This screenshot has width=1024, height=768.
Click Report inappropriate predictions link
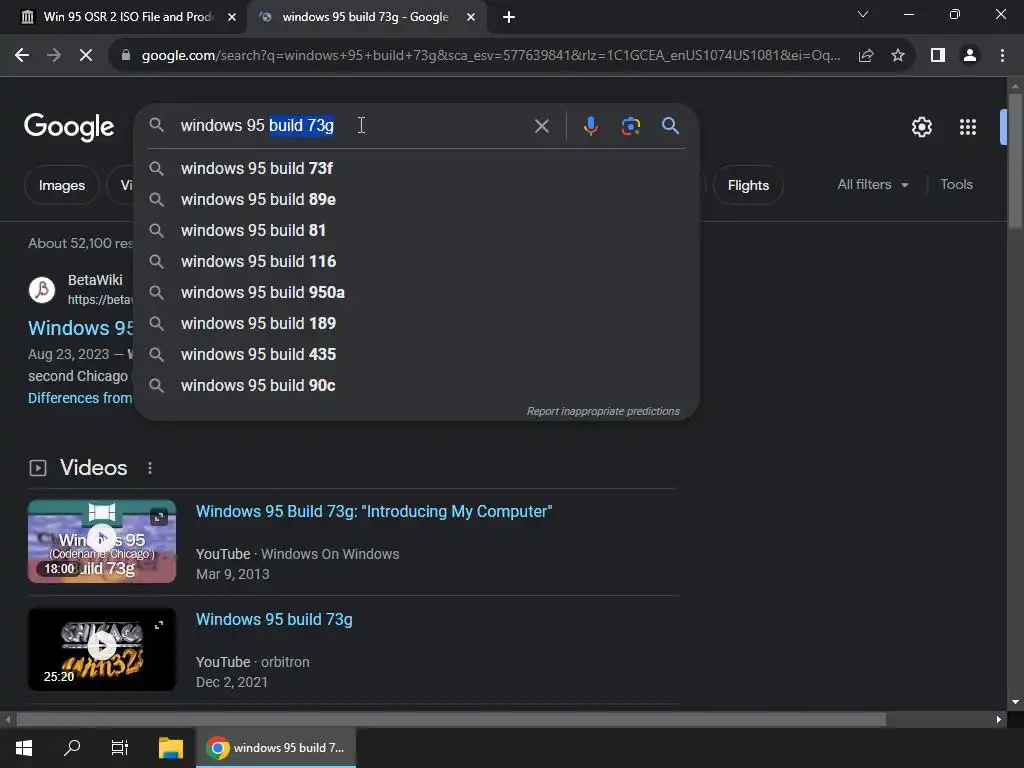click(603, 411)
